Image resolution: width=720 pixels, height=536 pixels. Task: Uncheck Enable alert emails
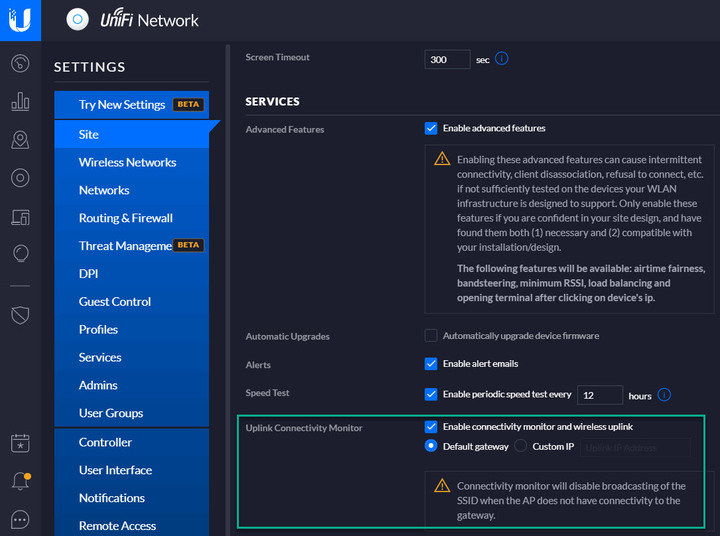click(431, 364)
